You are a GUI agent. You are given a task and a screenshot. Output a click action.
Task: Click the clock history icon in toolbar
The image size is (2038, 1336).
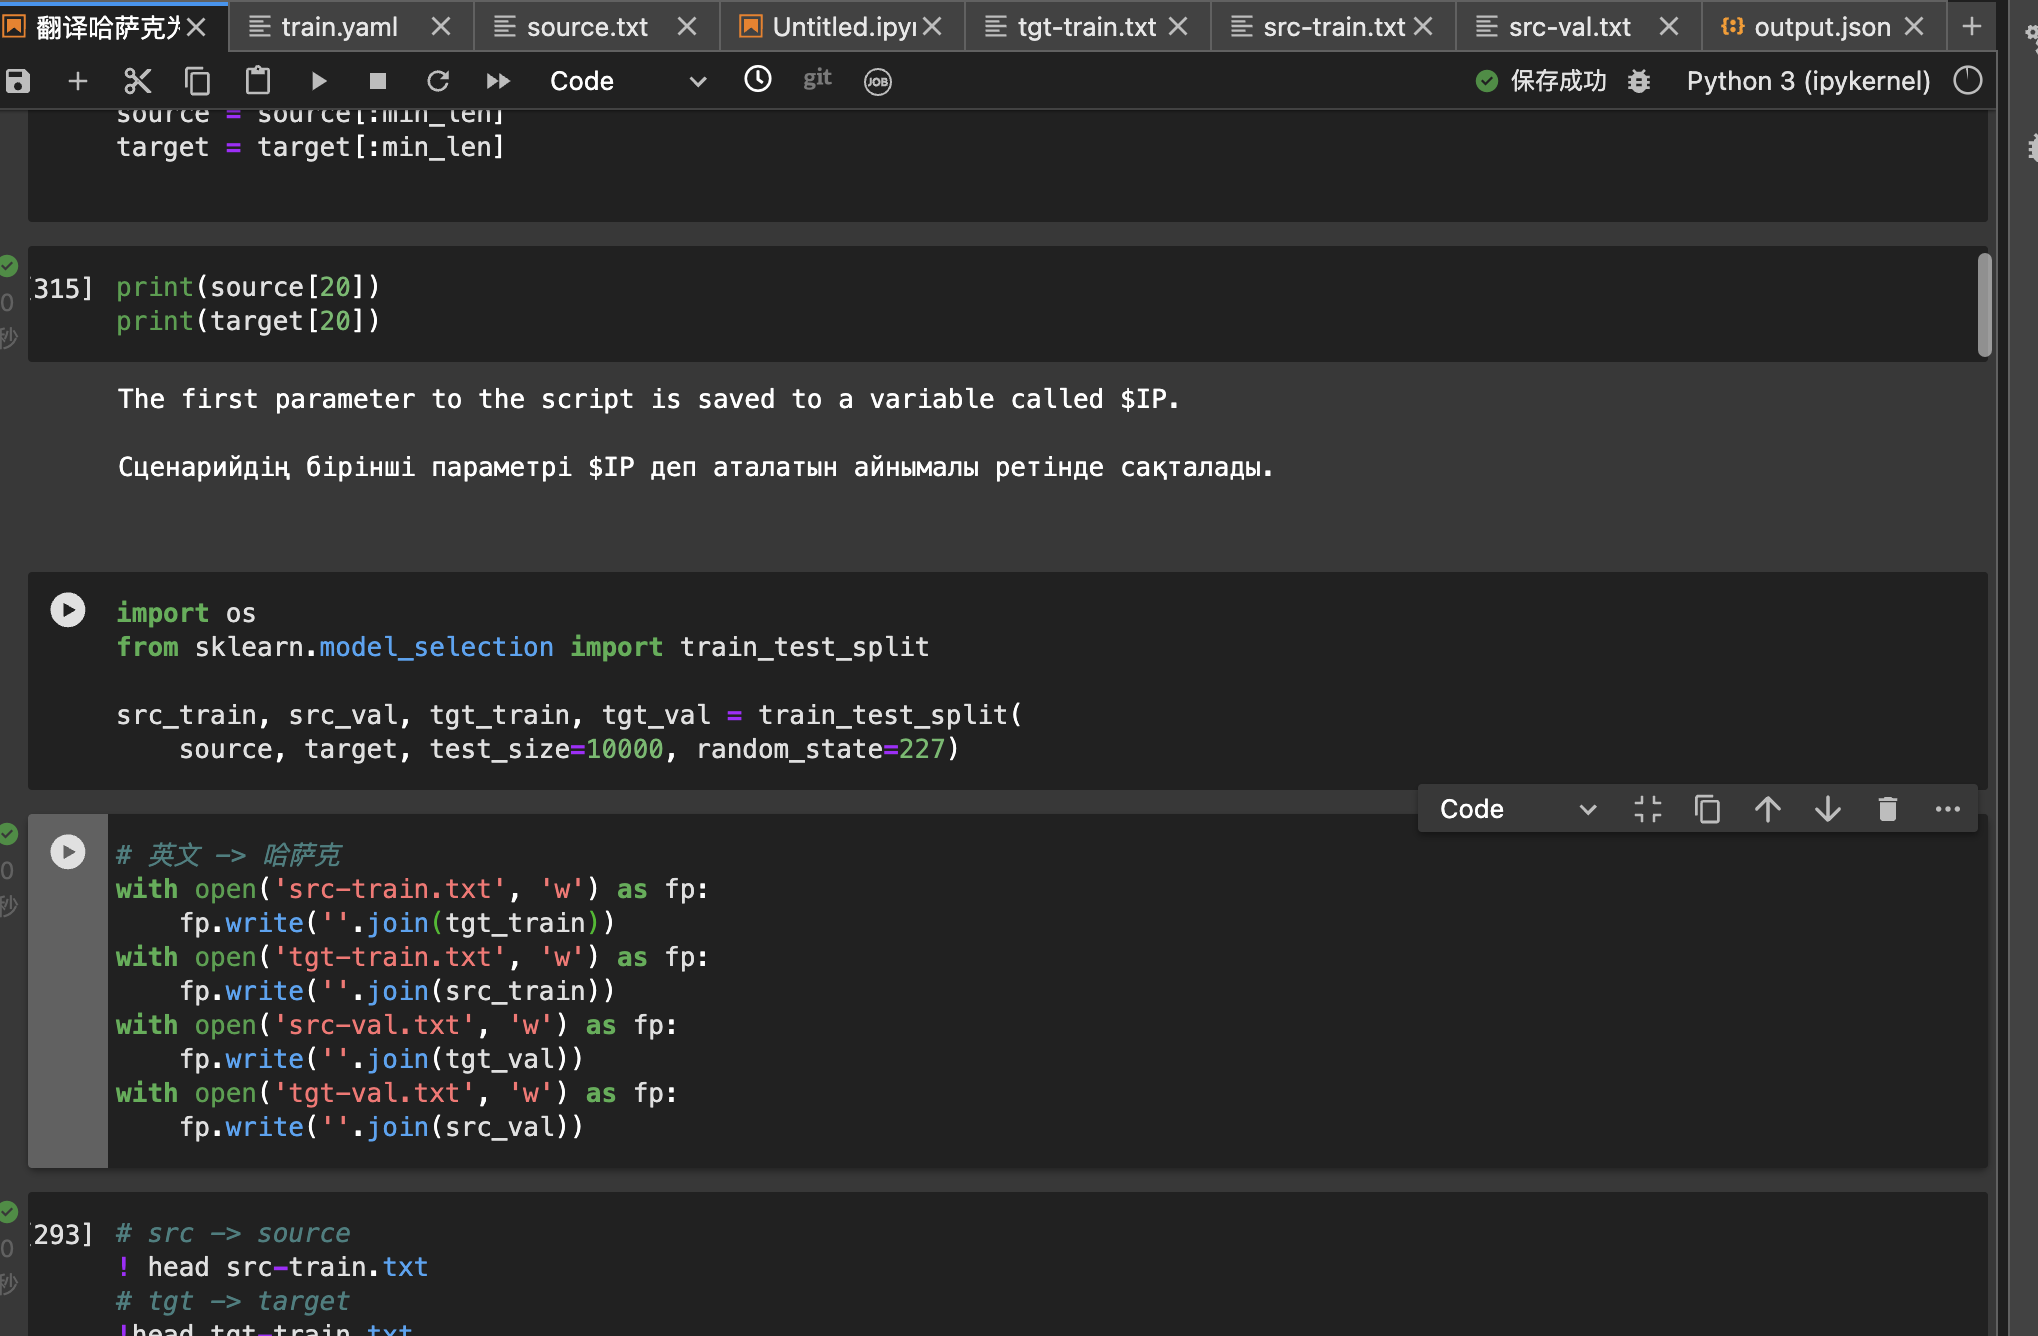point(758,79)
